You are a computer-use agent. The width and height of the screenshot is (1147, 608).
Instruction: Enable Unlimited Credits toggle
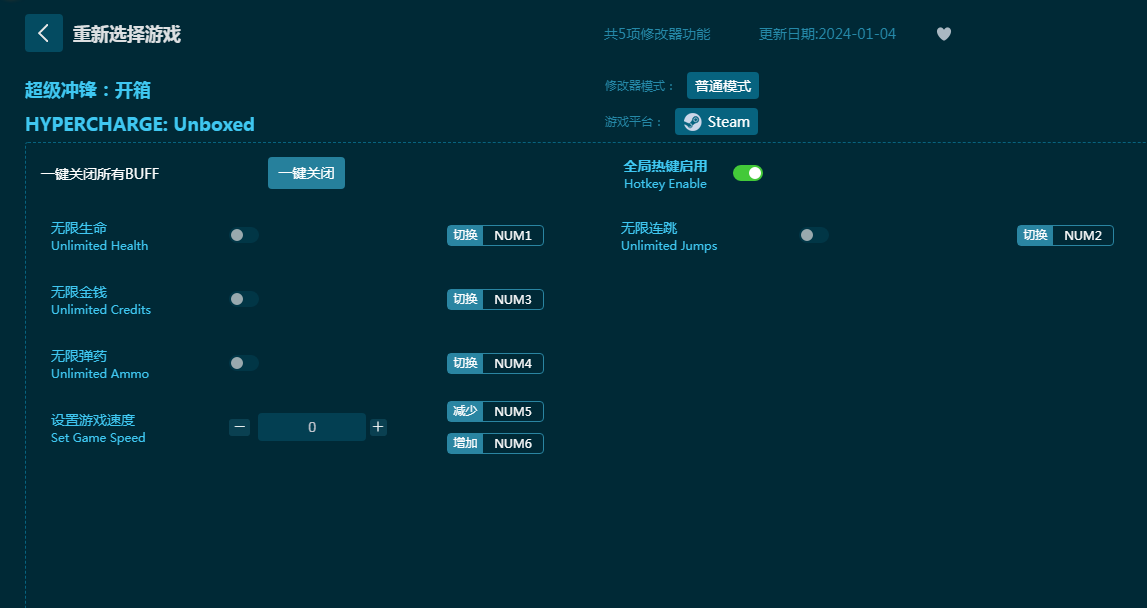[x=244, y=299]
